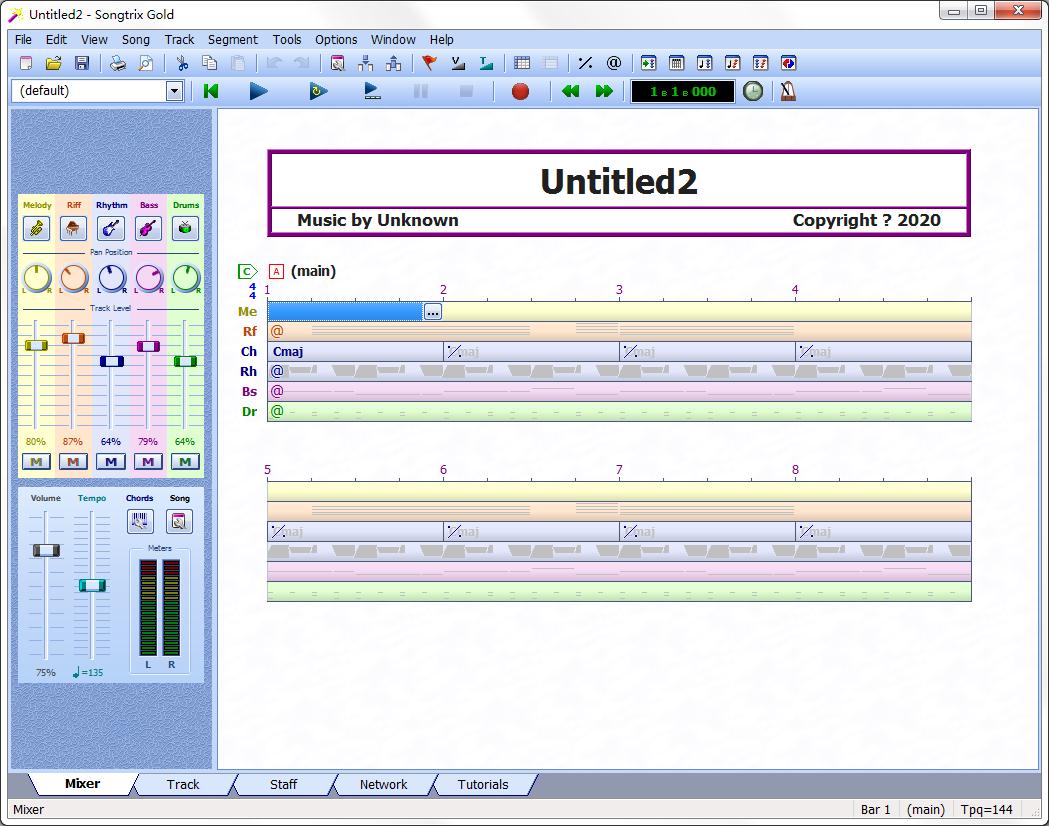Image resolution: width=1049 pixels, height=826 pixels.
Task: Click the Tempo slider handle
Action: coord(92,585)
